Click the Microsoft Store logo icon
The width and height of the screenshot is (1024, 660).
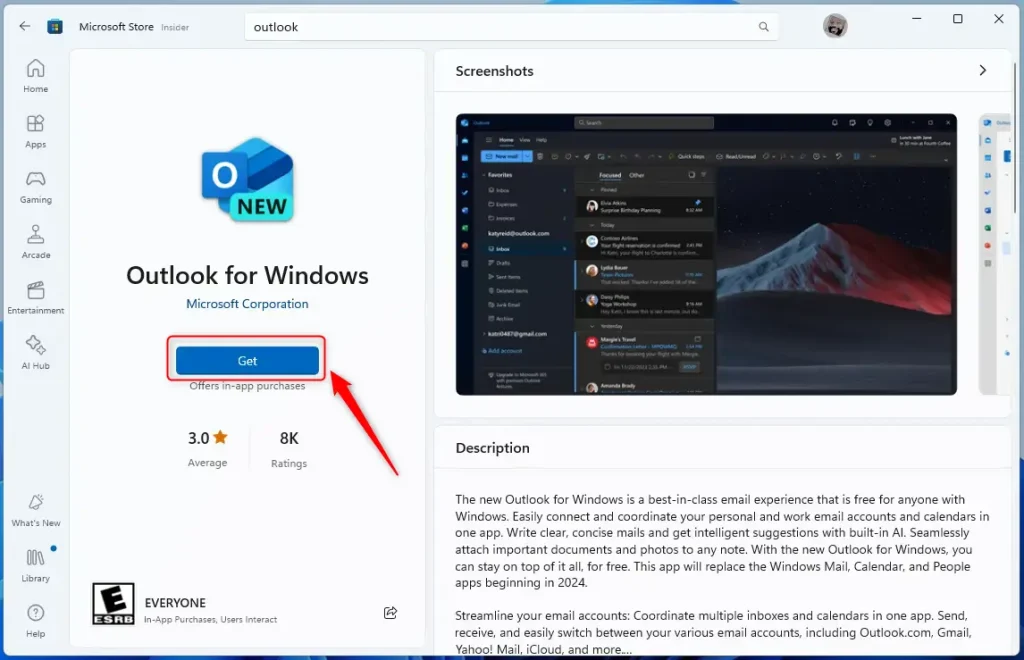pos(55,26)
